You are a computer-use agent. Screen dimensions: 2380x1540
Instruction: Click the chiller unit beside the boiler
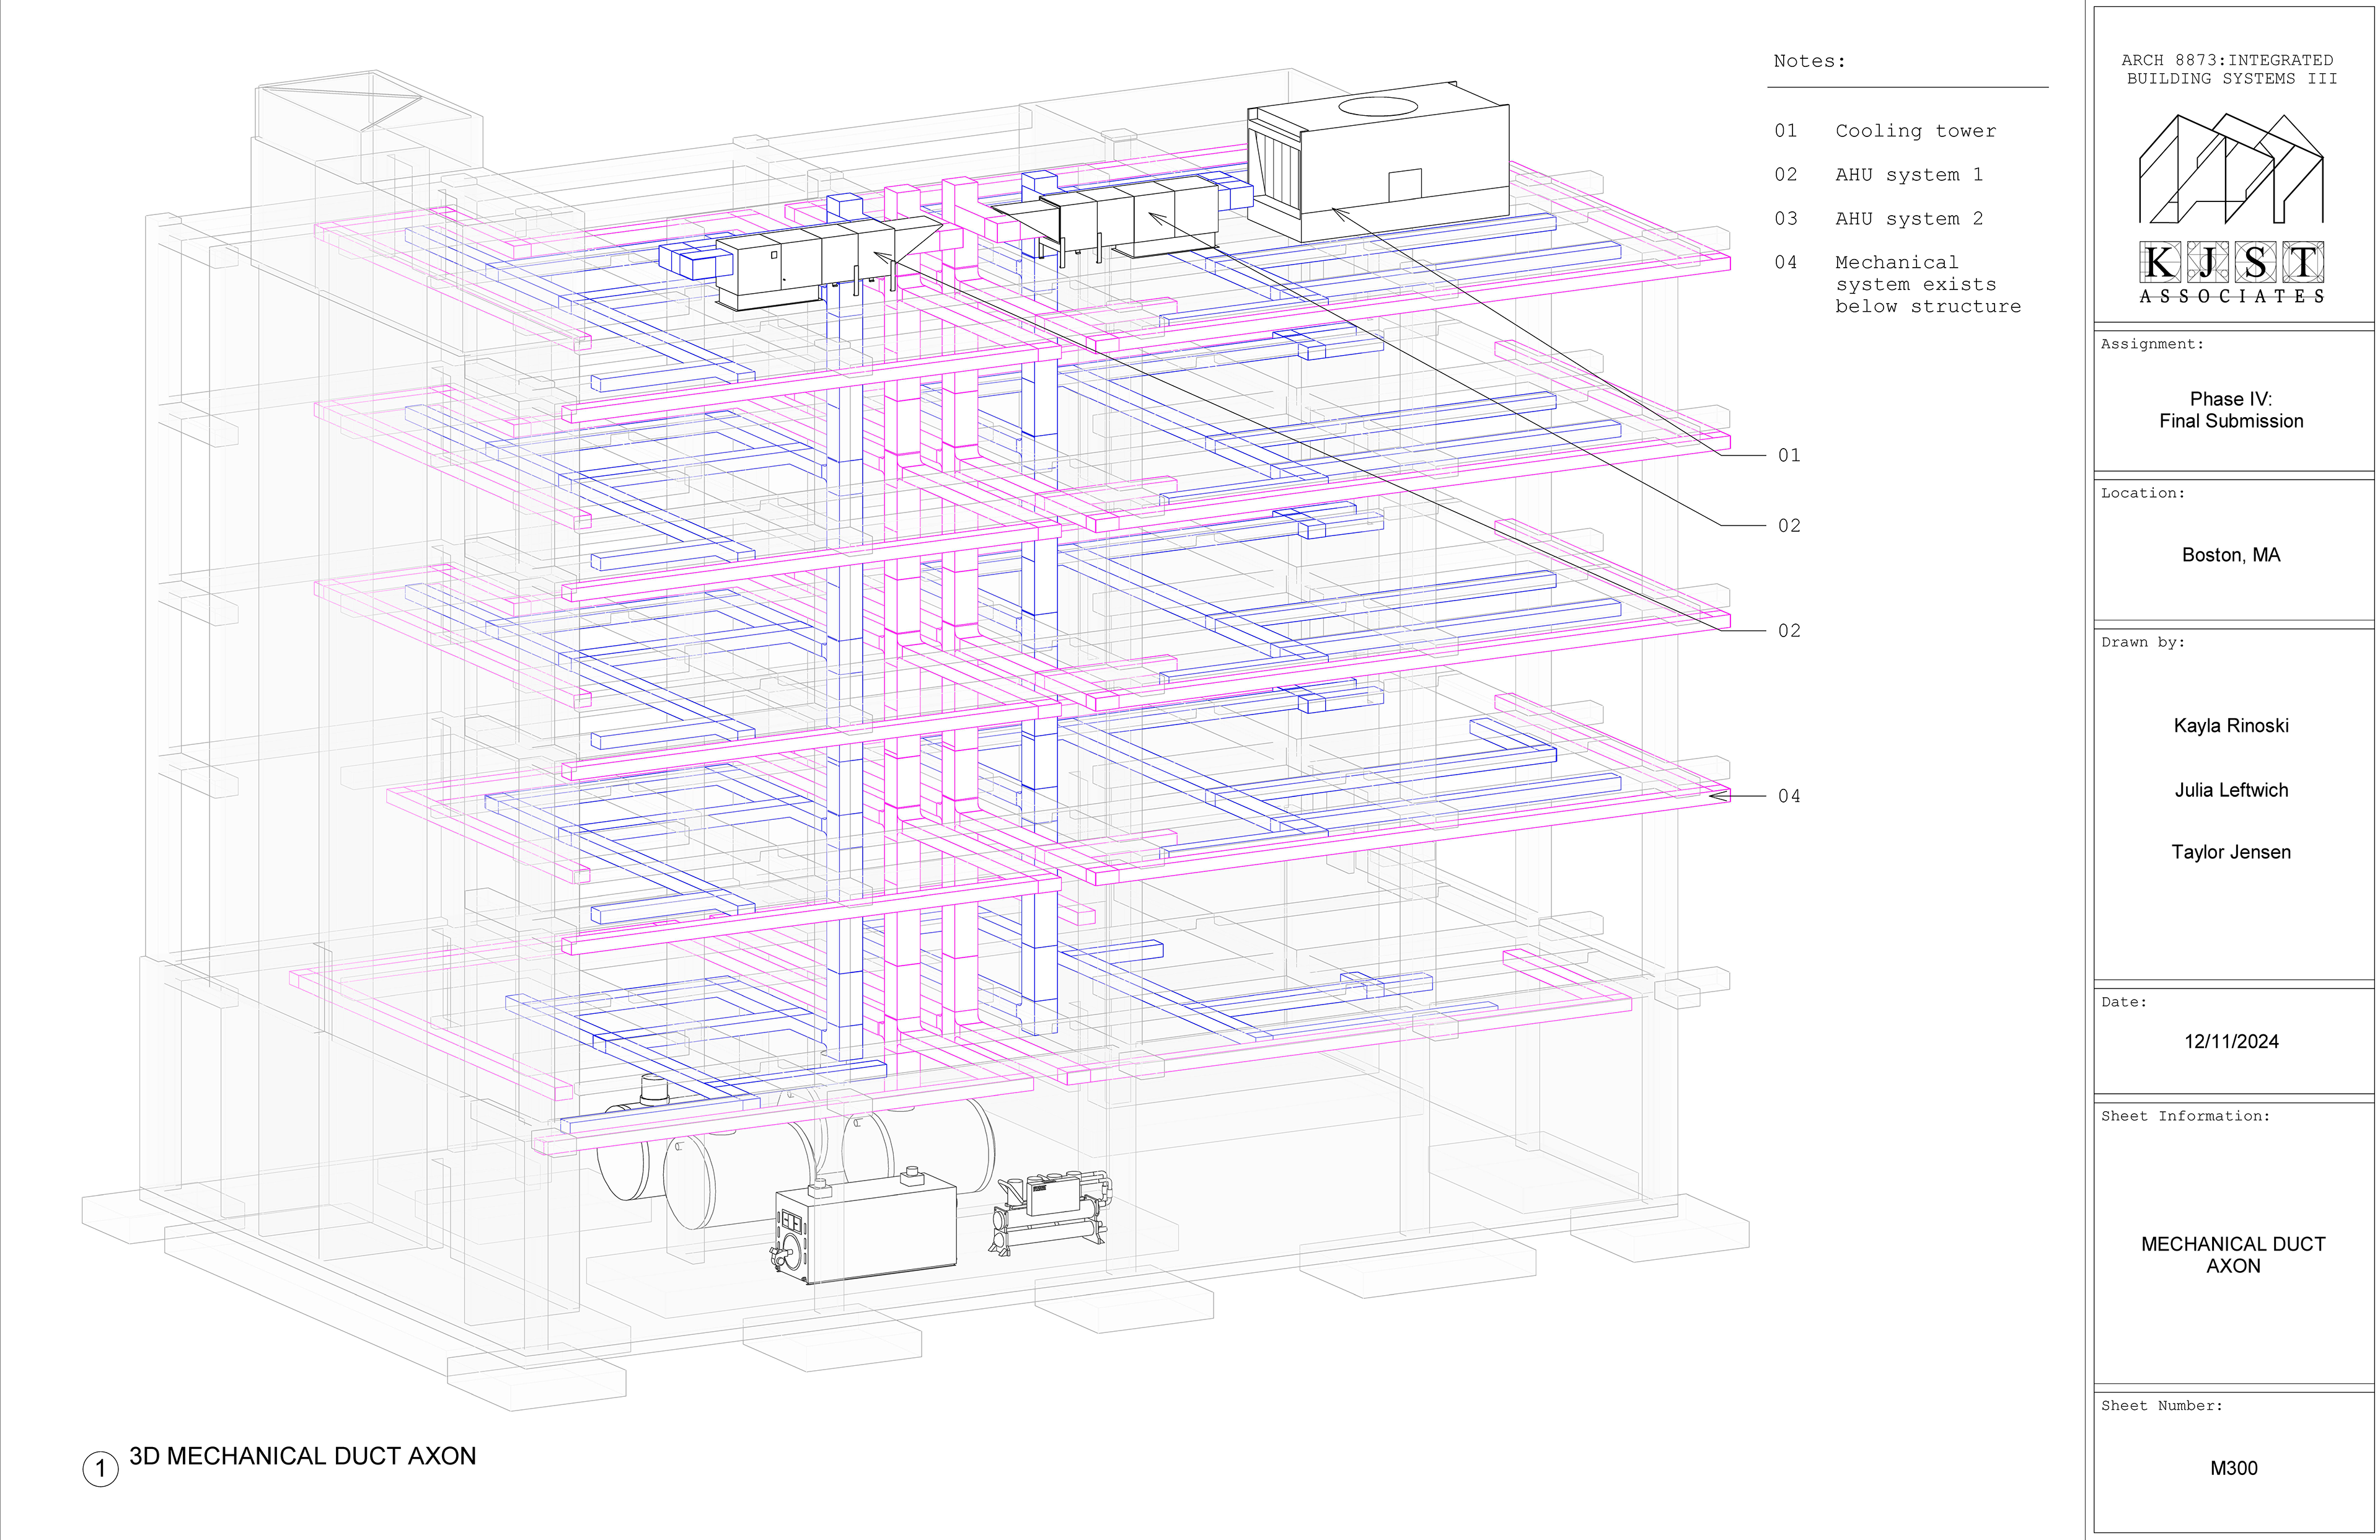click(x=1050, y=1213)
